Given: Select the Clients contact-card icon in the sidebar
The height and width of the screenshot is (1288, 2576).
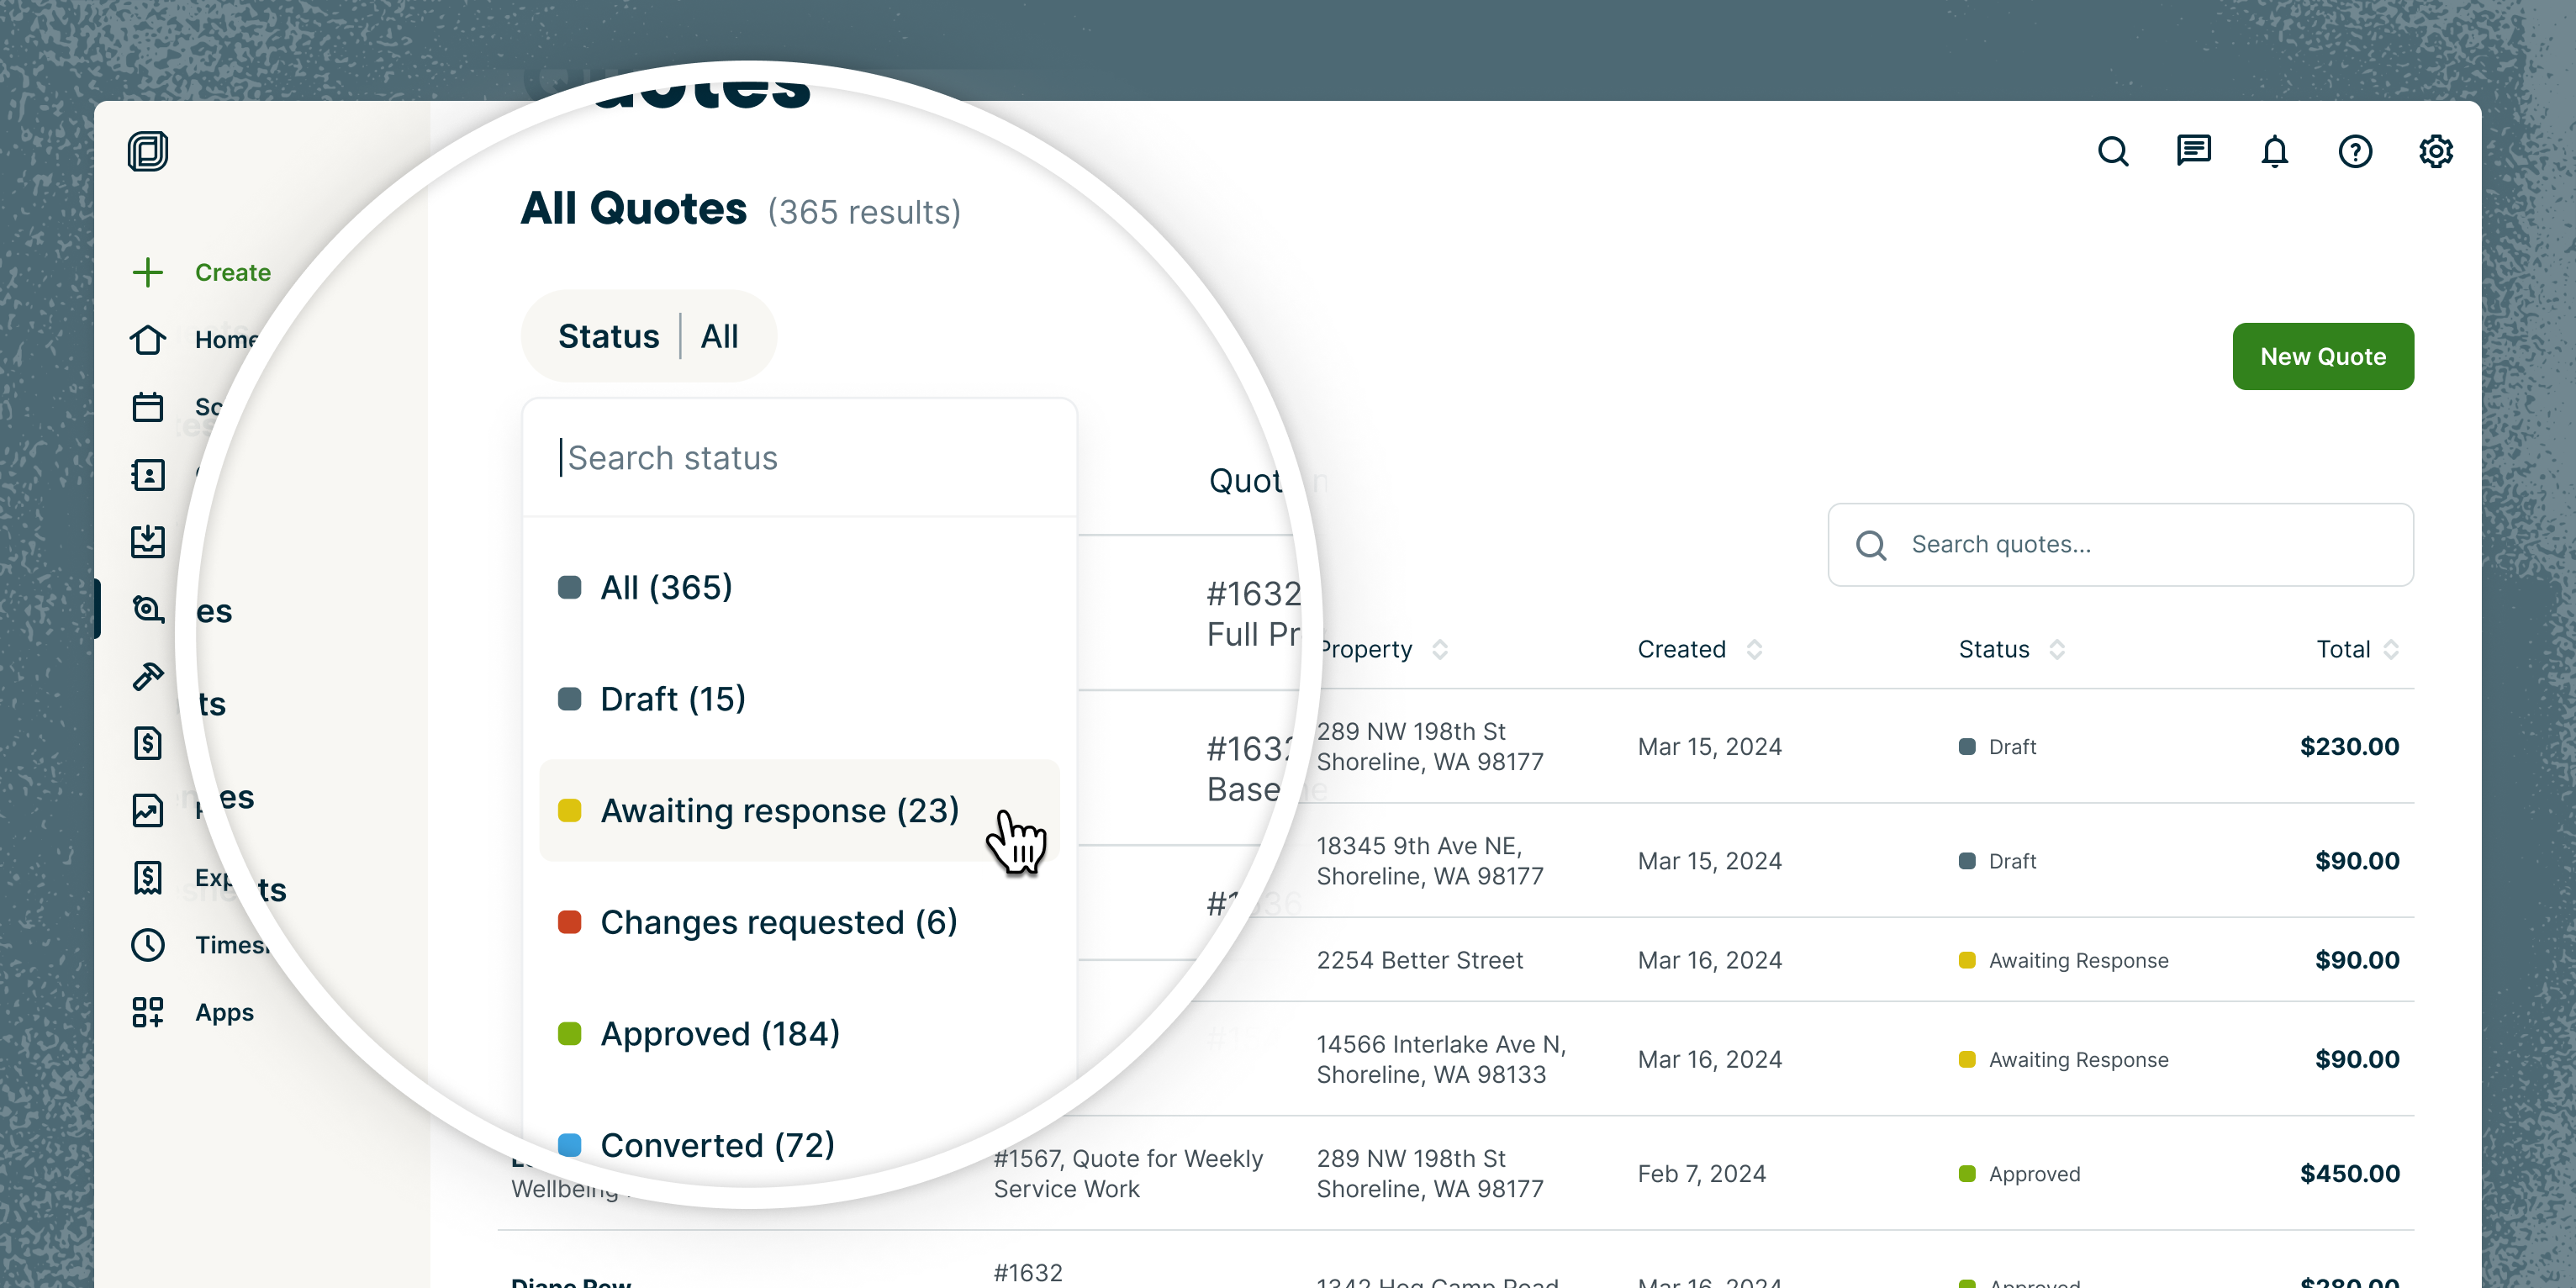Looking at the screenshot, I should 147,475.
